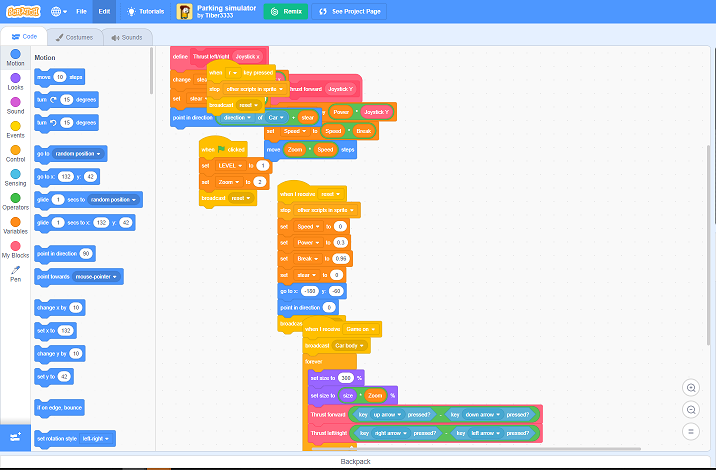Screen dimensions: 716x470
Task: Click the See Project Page button
Action: [x=349, y=11]
